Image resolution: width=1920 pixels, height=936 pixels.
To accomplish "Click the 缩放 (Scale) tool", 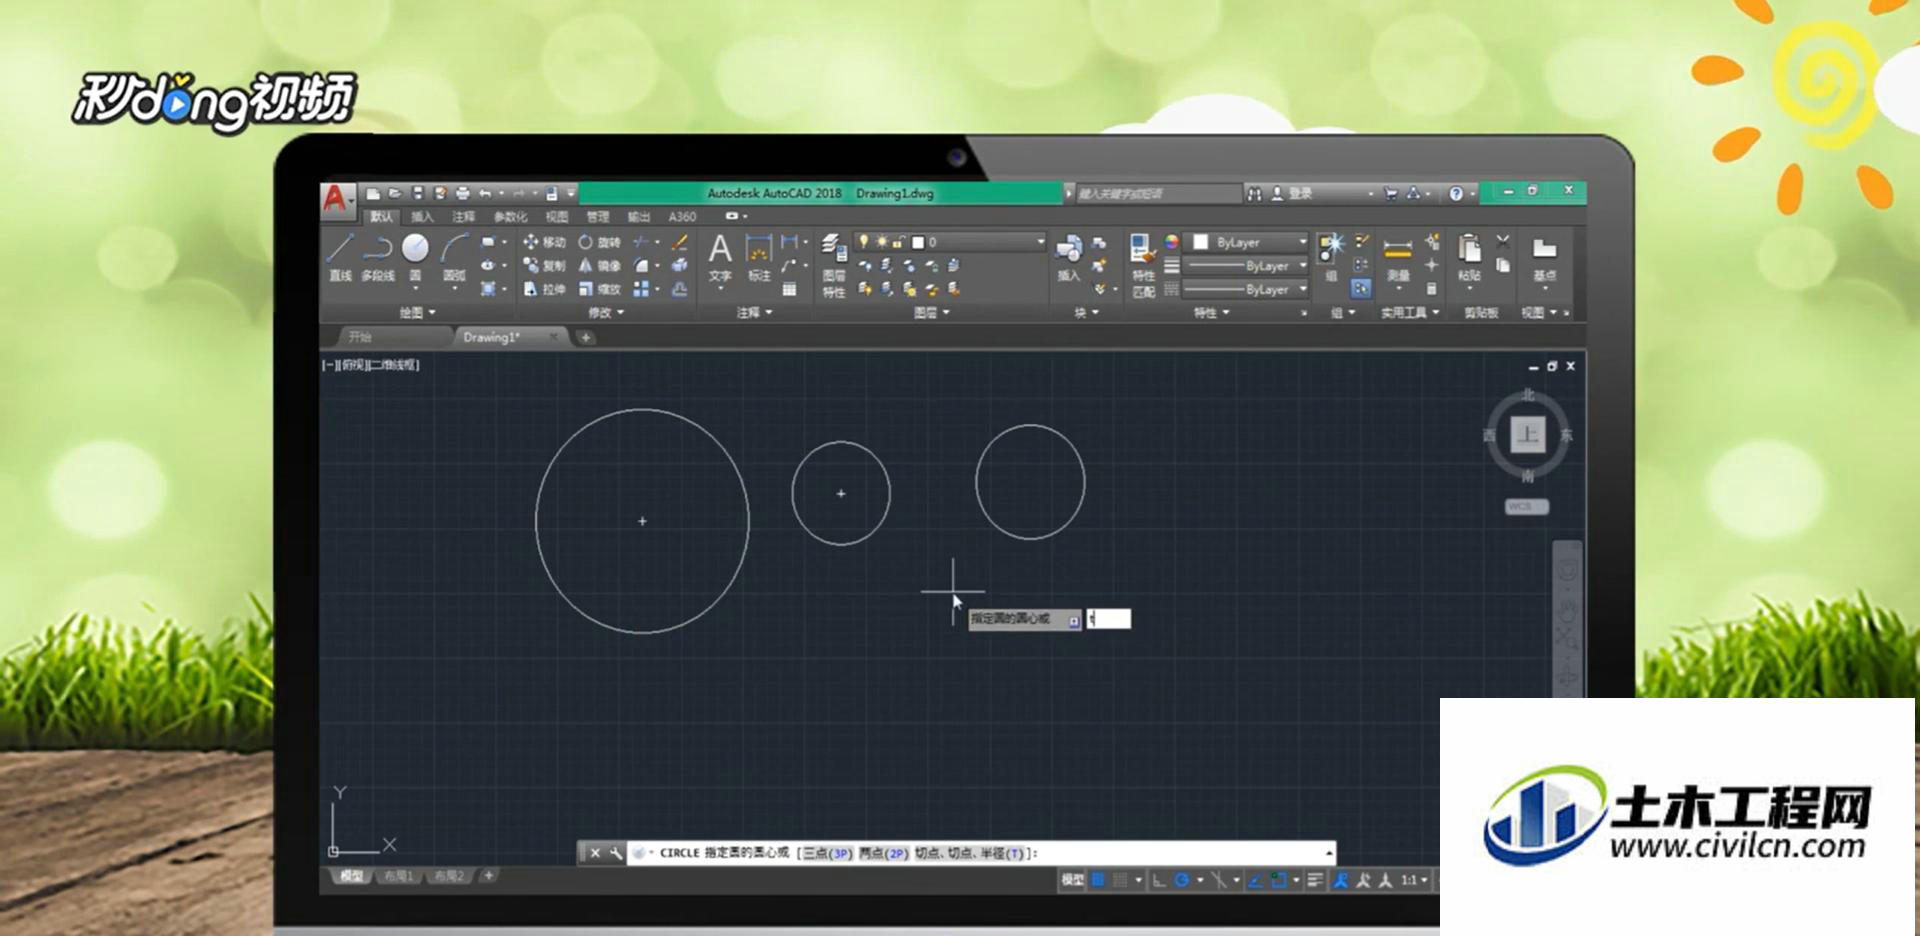I will 599,289.
